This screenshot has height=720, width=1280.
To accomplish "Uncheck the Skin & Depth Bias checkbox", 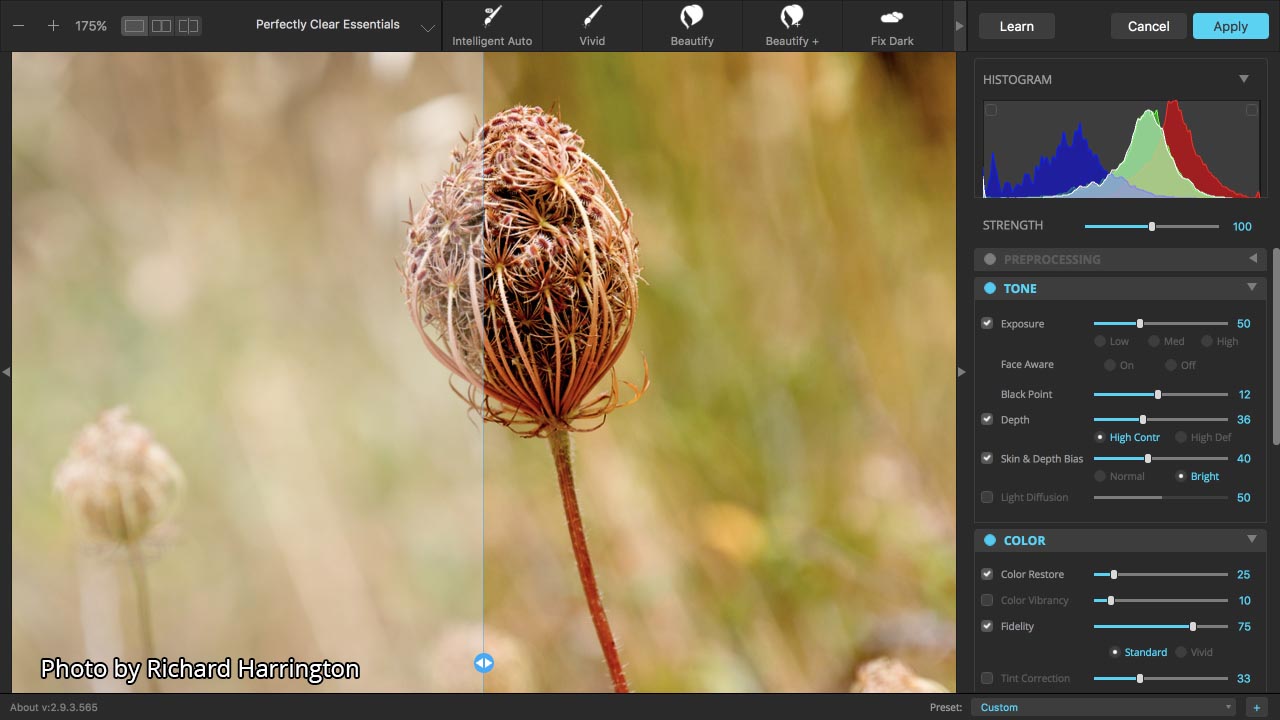I will click(987, 458).
